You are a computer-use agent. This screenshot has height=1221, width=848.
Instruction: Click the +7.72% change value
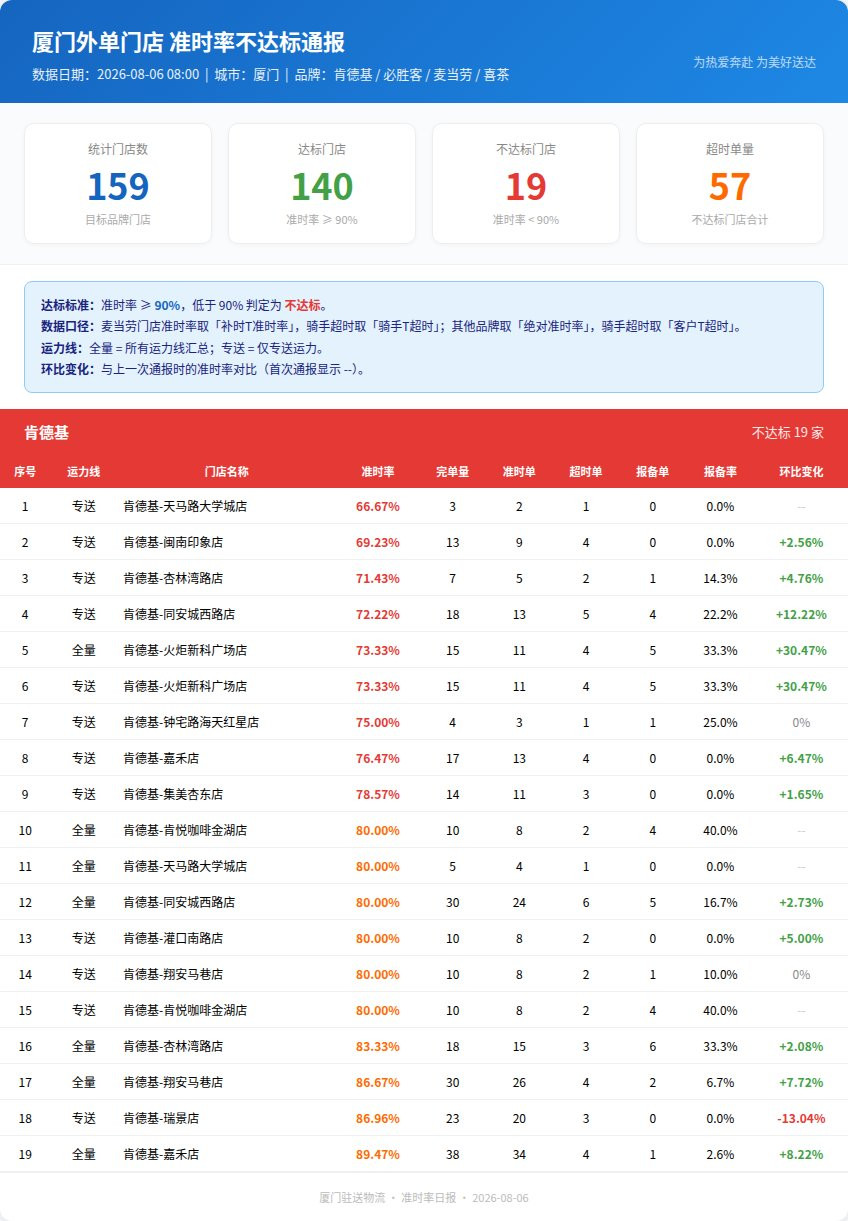pyautogui.click(x=801, y=1082)
